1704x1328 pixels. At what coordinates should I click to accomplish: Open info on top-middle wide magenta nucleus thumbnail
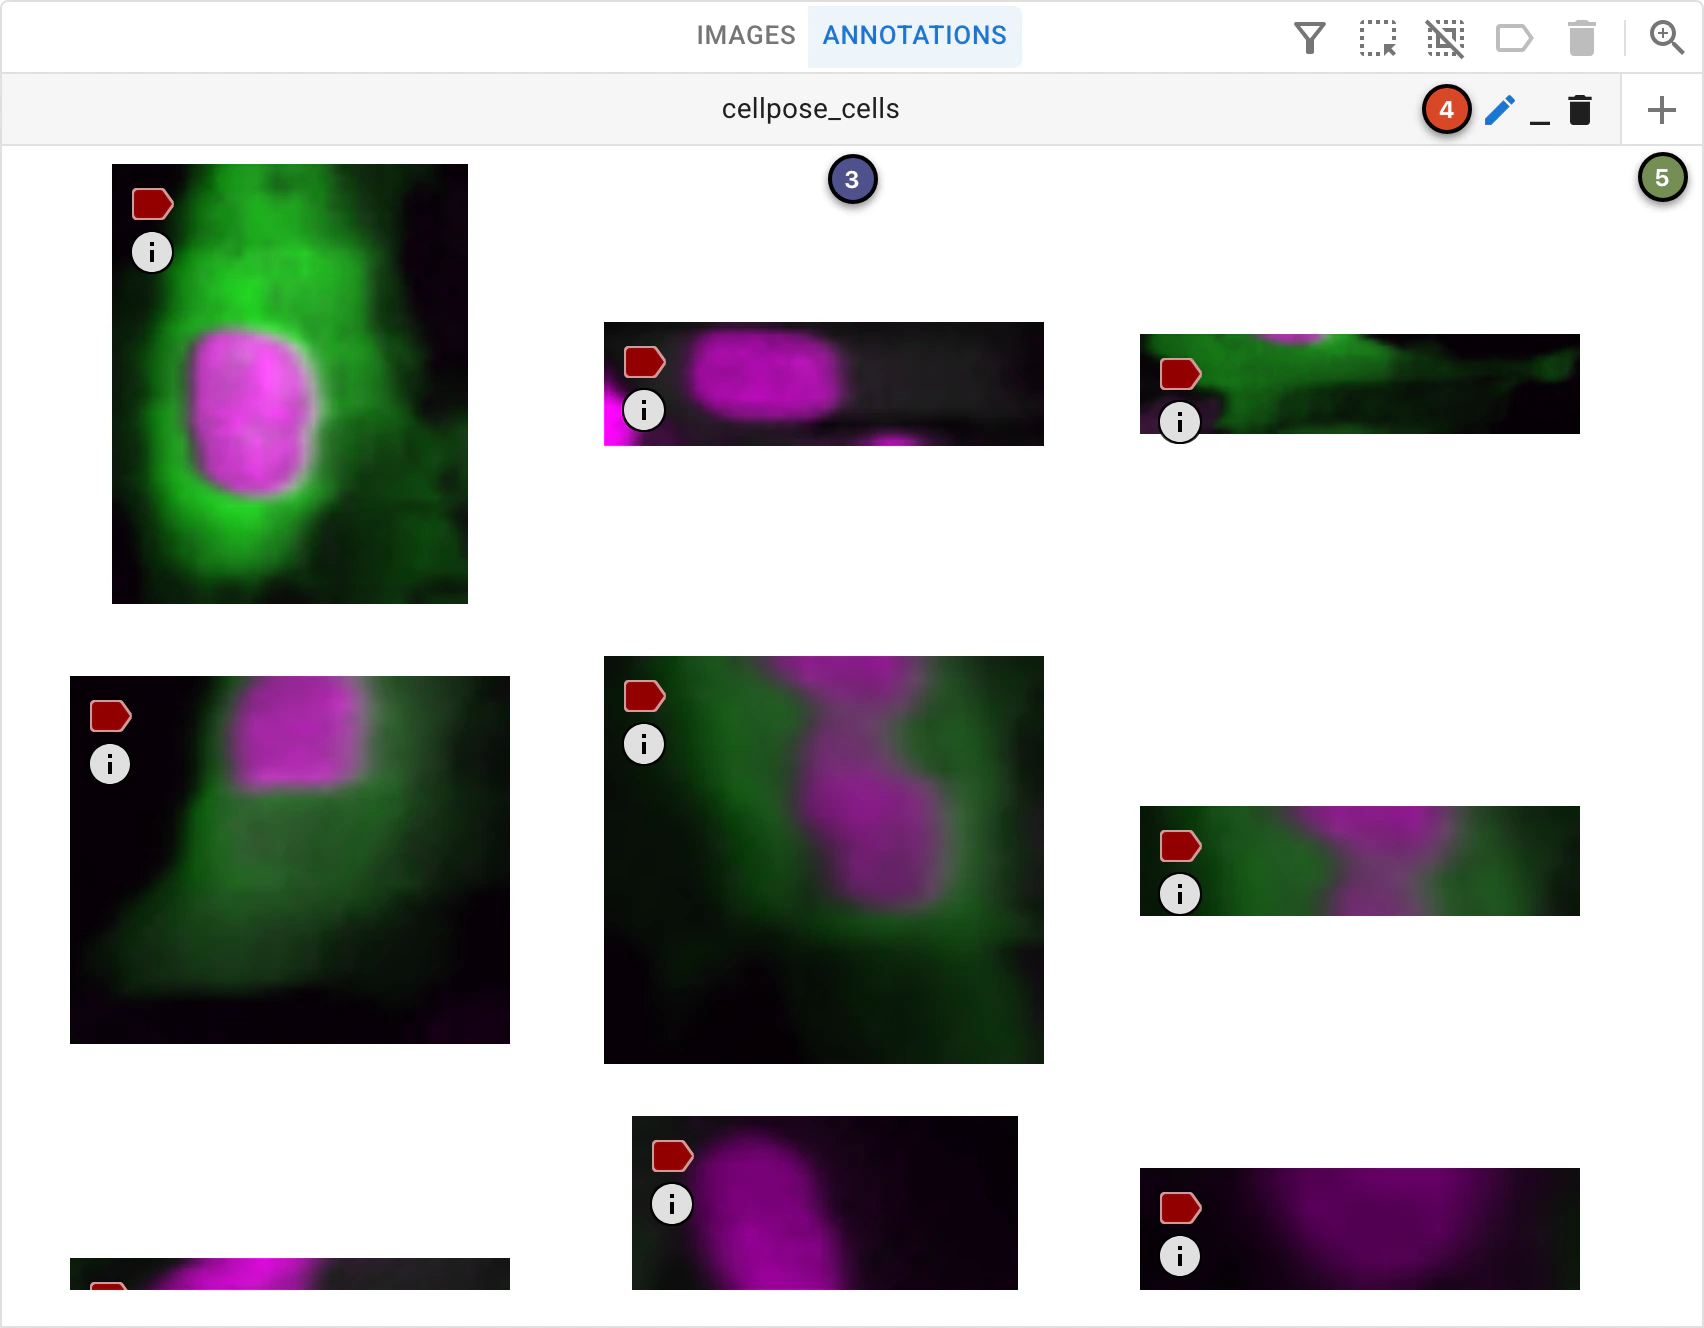pyautogui.click(x=644, y=410)
